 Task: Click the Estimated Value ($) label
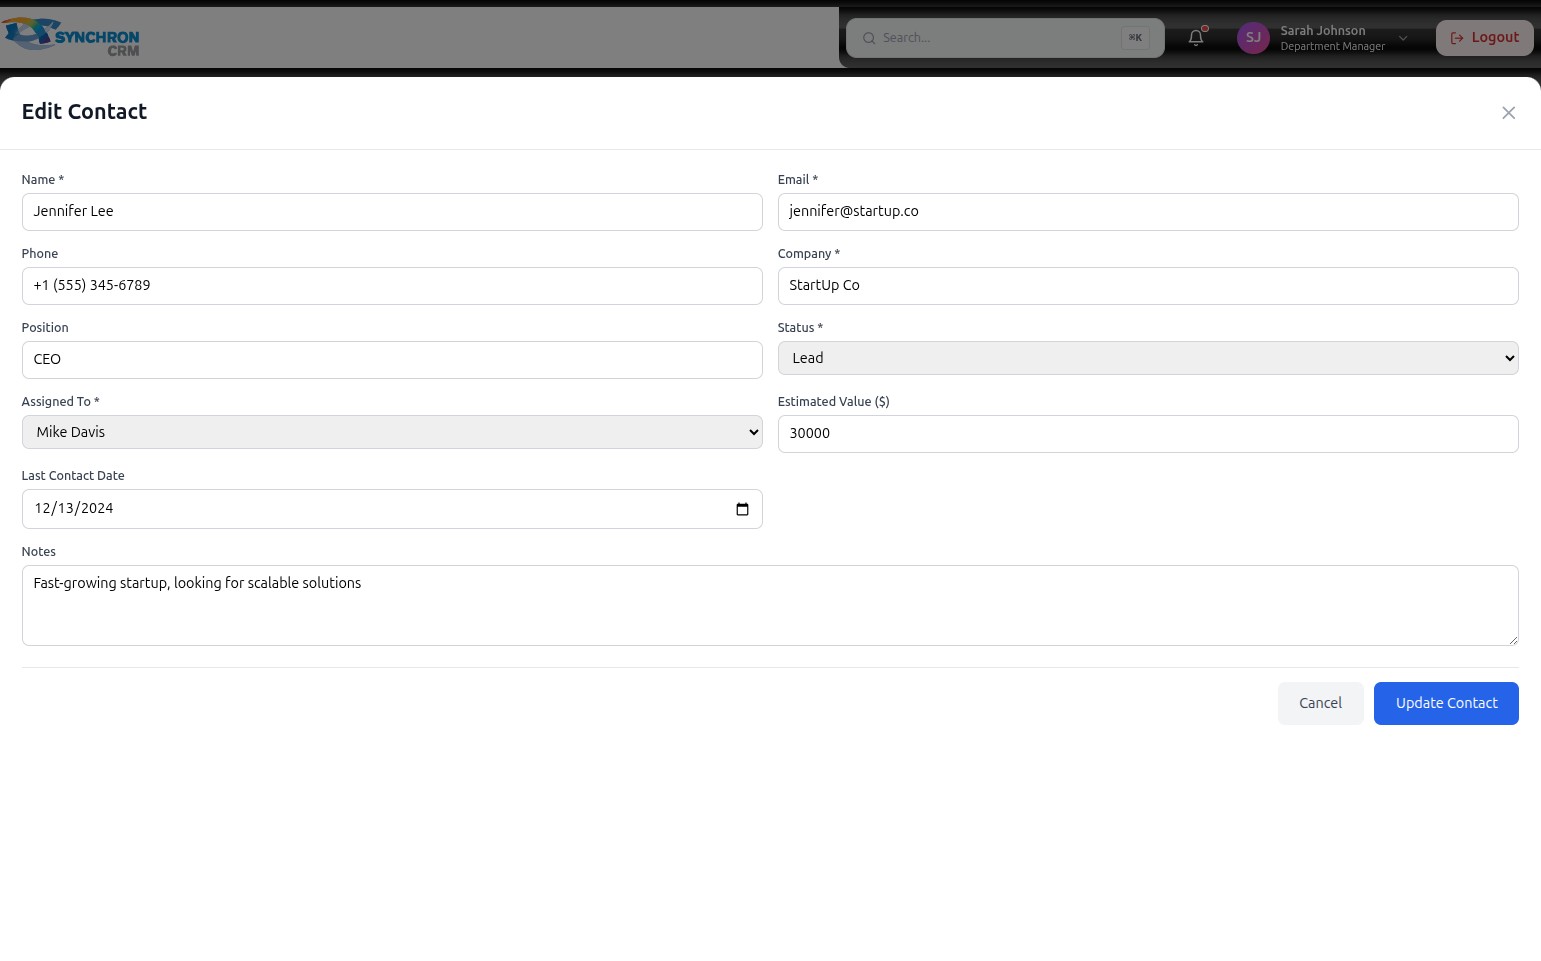pyautogui.click(x=833, y=402)
